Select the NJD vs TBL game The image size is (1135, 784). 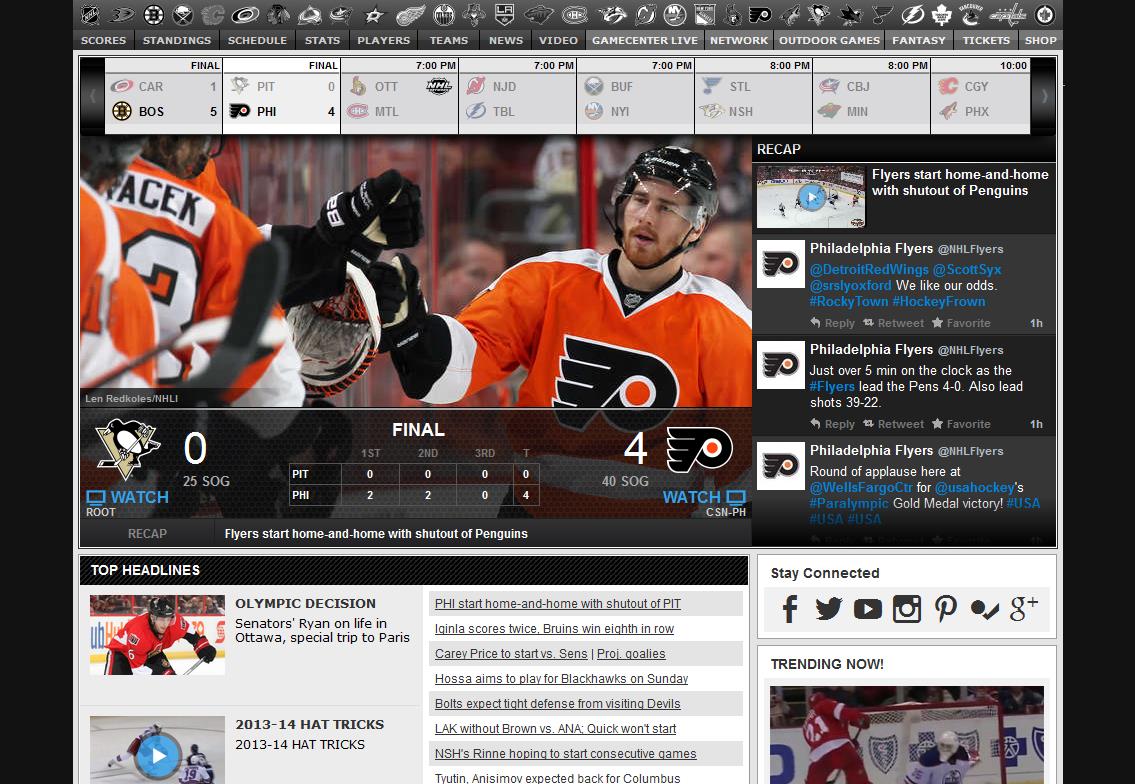click(x=518, y=96)
